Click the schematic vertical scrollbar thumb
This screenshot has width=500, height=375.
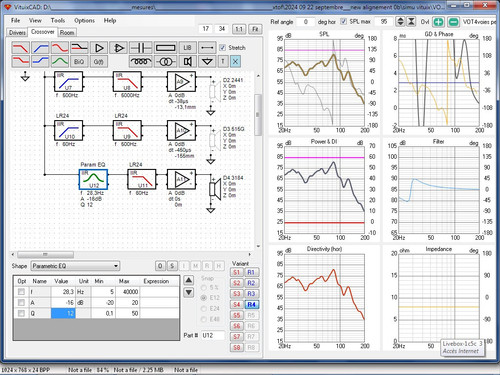[258, 115]
